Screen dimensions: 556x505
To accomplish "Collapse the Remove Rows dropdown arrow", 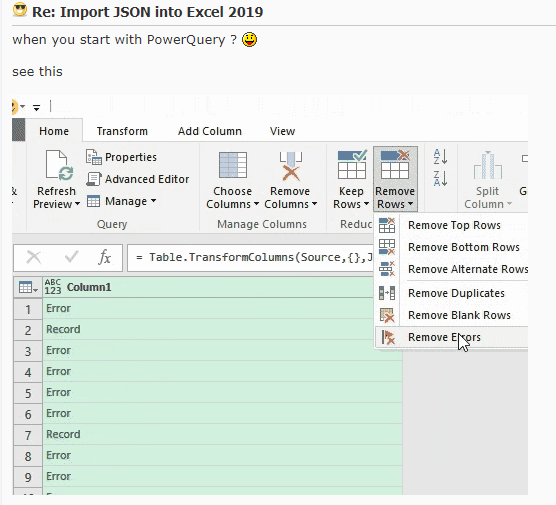I will (410, 204).
